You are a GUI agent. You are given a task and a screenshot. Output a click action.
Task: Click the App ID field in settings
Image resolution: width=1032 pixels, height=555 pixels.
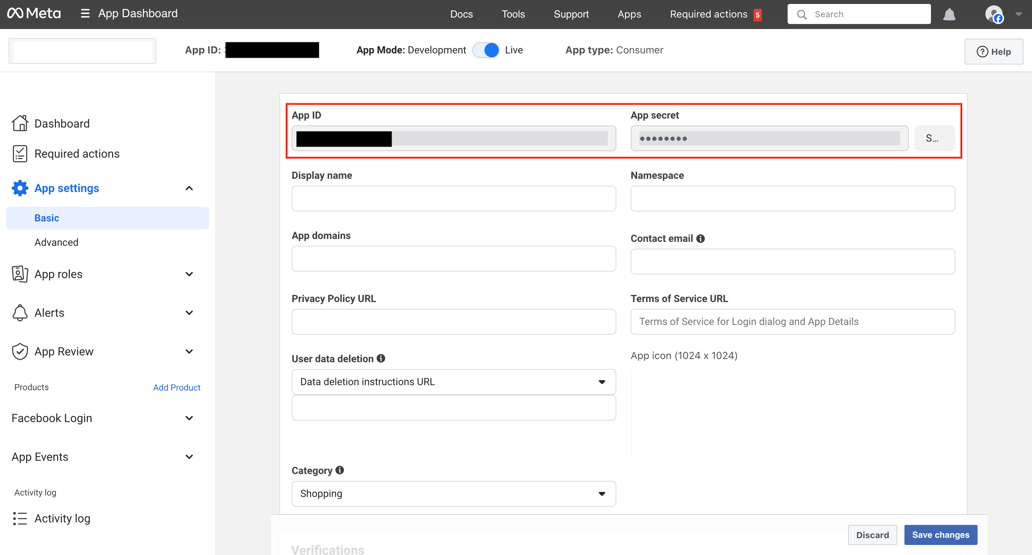pyautogui.click(x=453, y=138)
